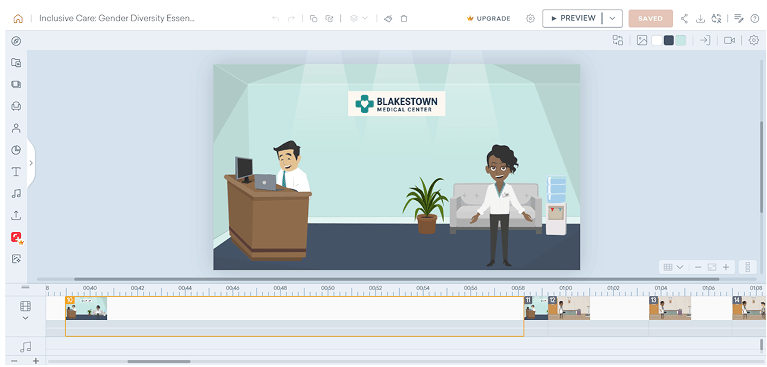Viewport: 767px width, 367px height.
Task: Select the white color swatch
Action: [x=657, y=41]
